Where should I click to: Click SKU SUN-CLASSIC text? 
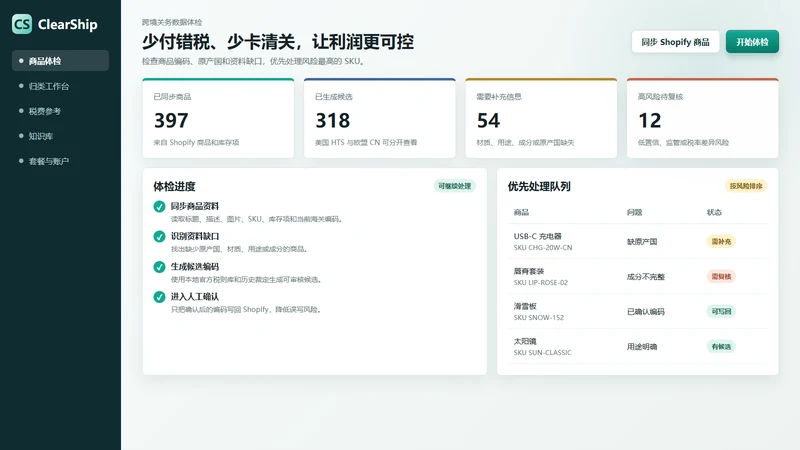[x=542, y=353]
